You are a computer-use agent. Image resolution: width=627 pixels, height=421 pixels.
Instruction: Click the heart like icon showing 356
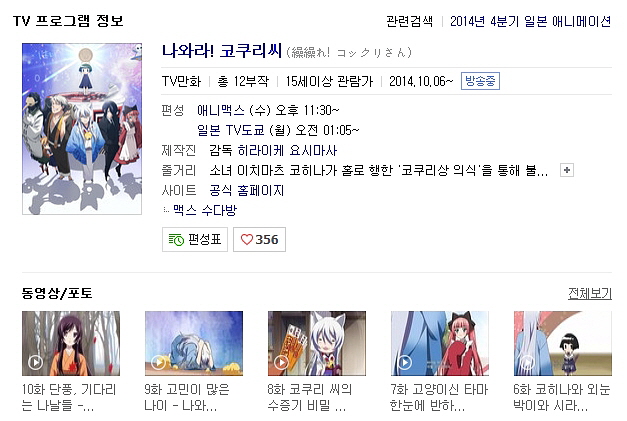pyautogui.click(x=246, y=239)
